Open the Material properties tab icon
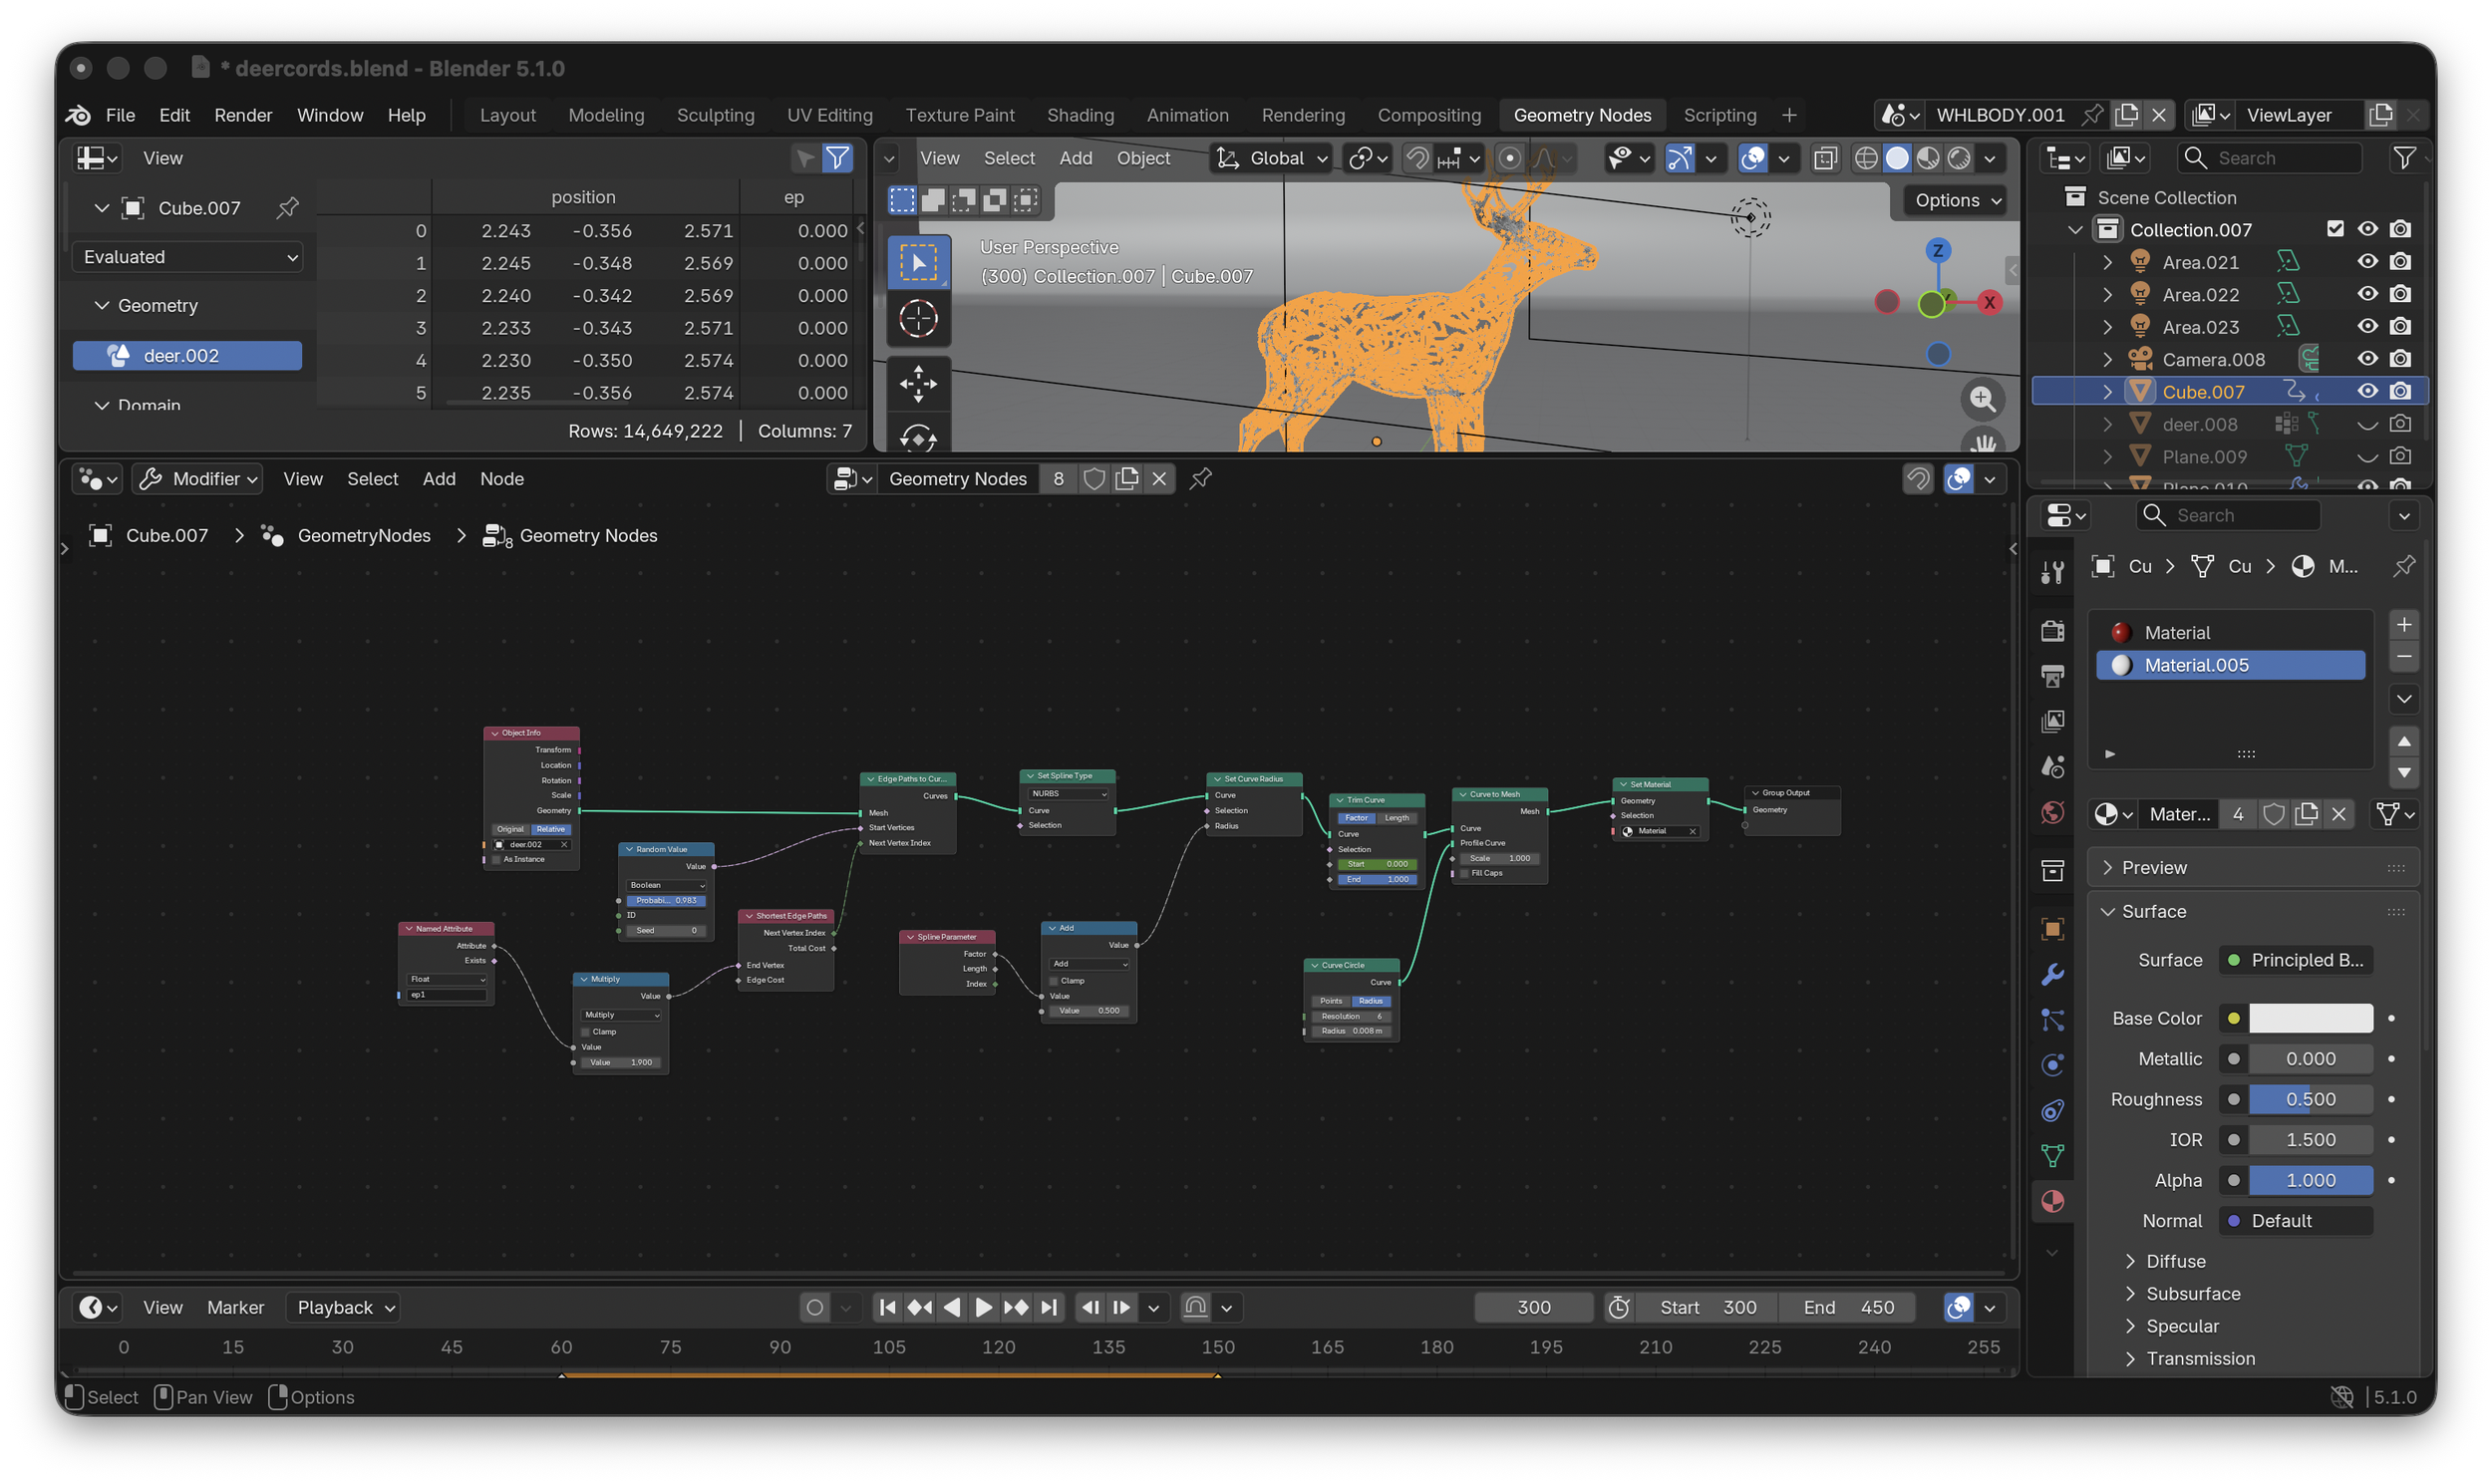Viewport: 2492px width, 1484px height. 2052,1201
